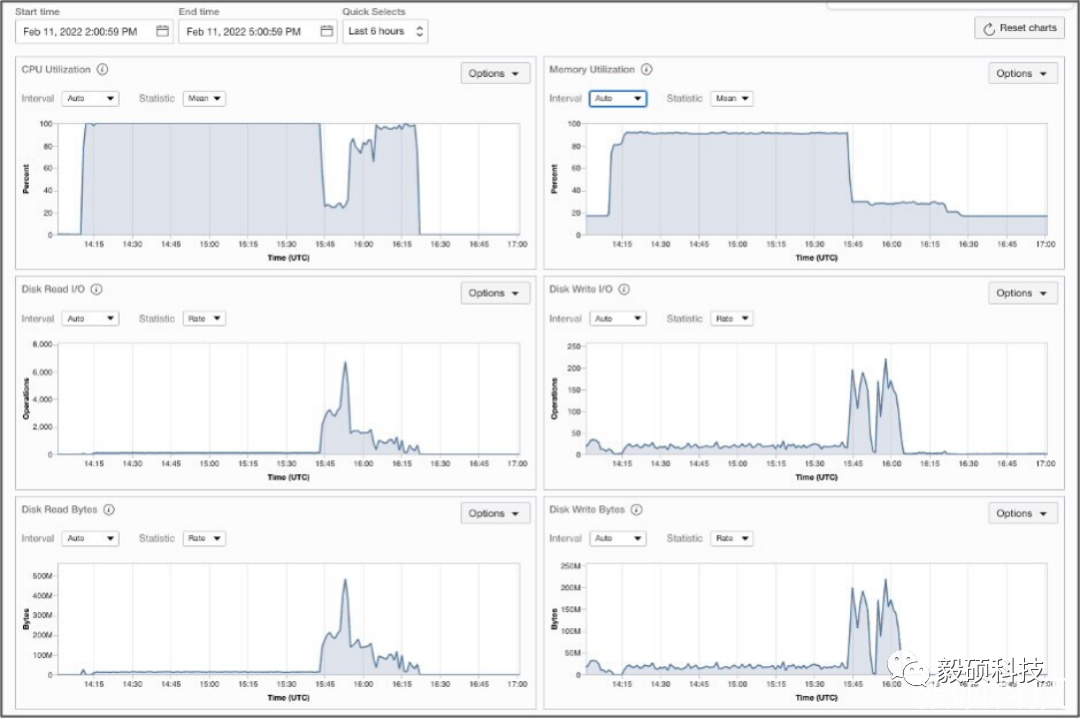Click the Memory Utilization chart plot area
The image size is (1080, 719).
click(x=816, y=179)
